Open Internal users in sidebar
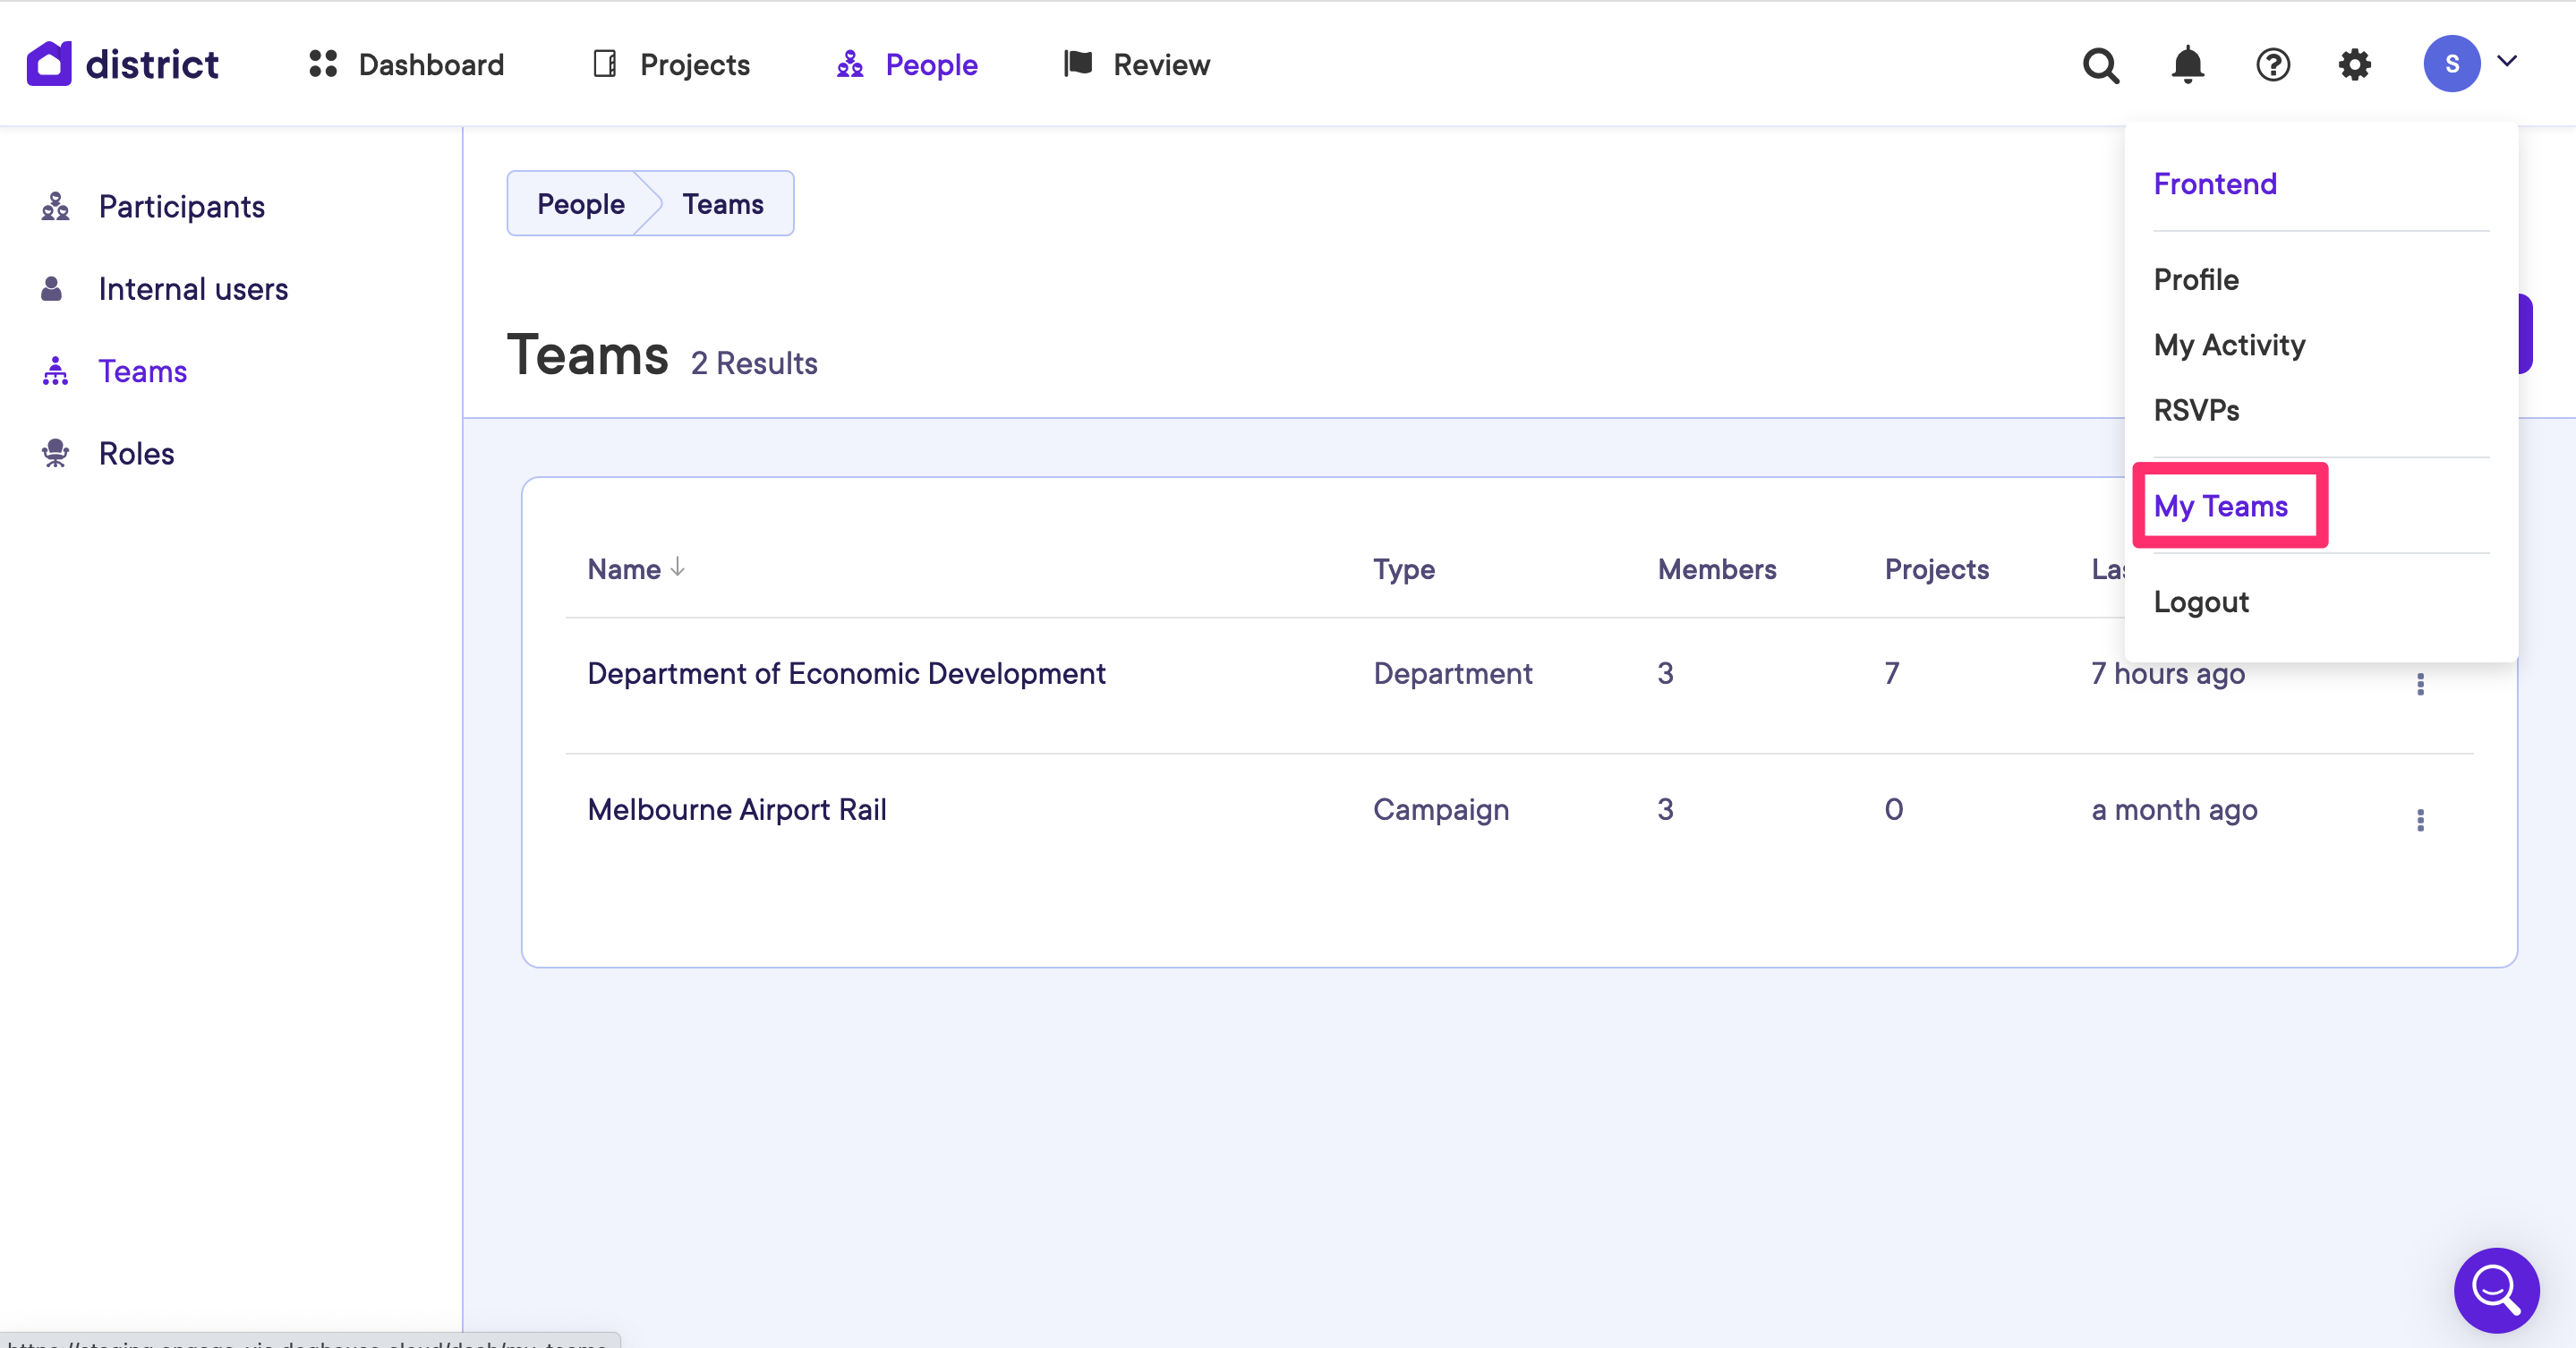The height and width of the screenshot is (1348, 2576). [193, 289]
